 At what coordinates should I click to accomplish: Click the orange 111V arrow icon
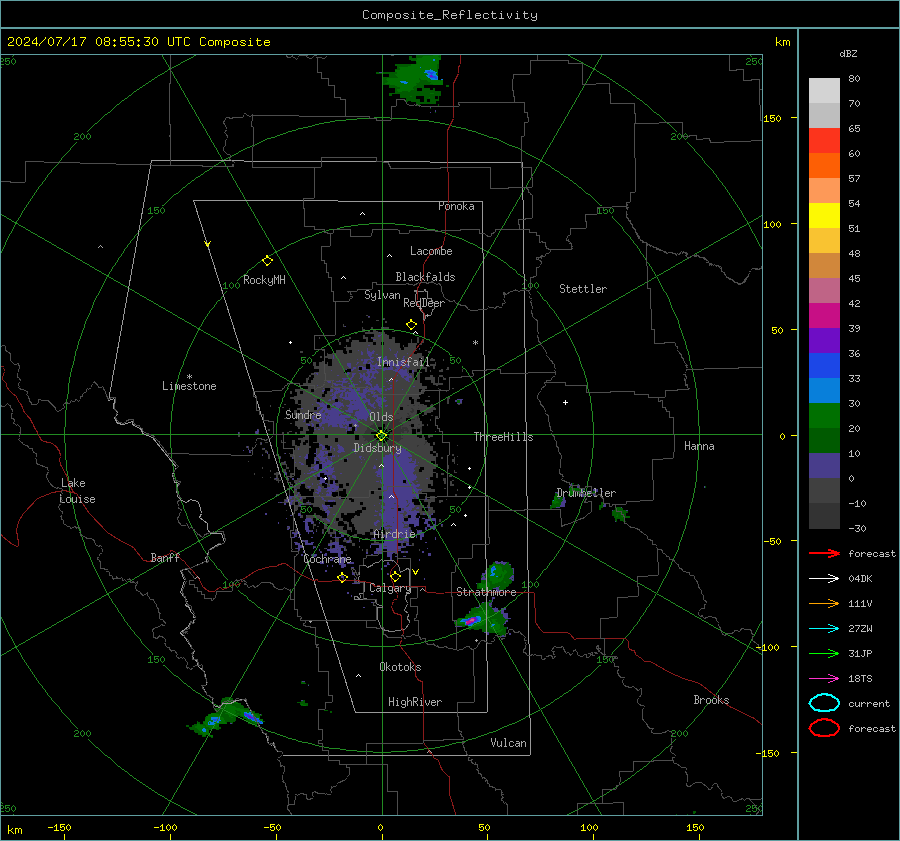click(x=824, y=603)
